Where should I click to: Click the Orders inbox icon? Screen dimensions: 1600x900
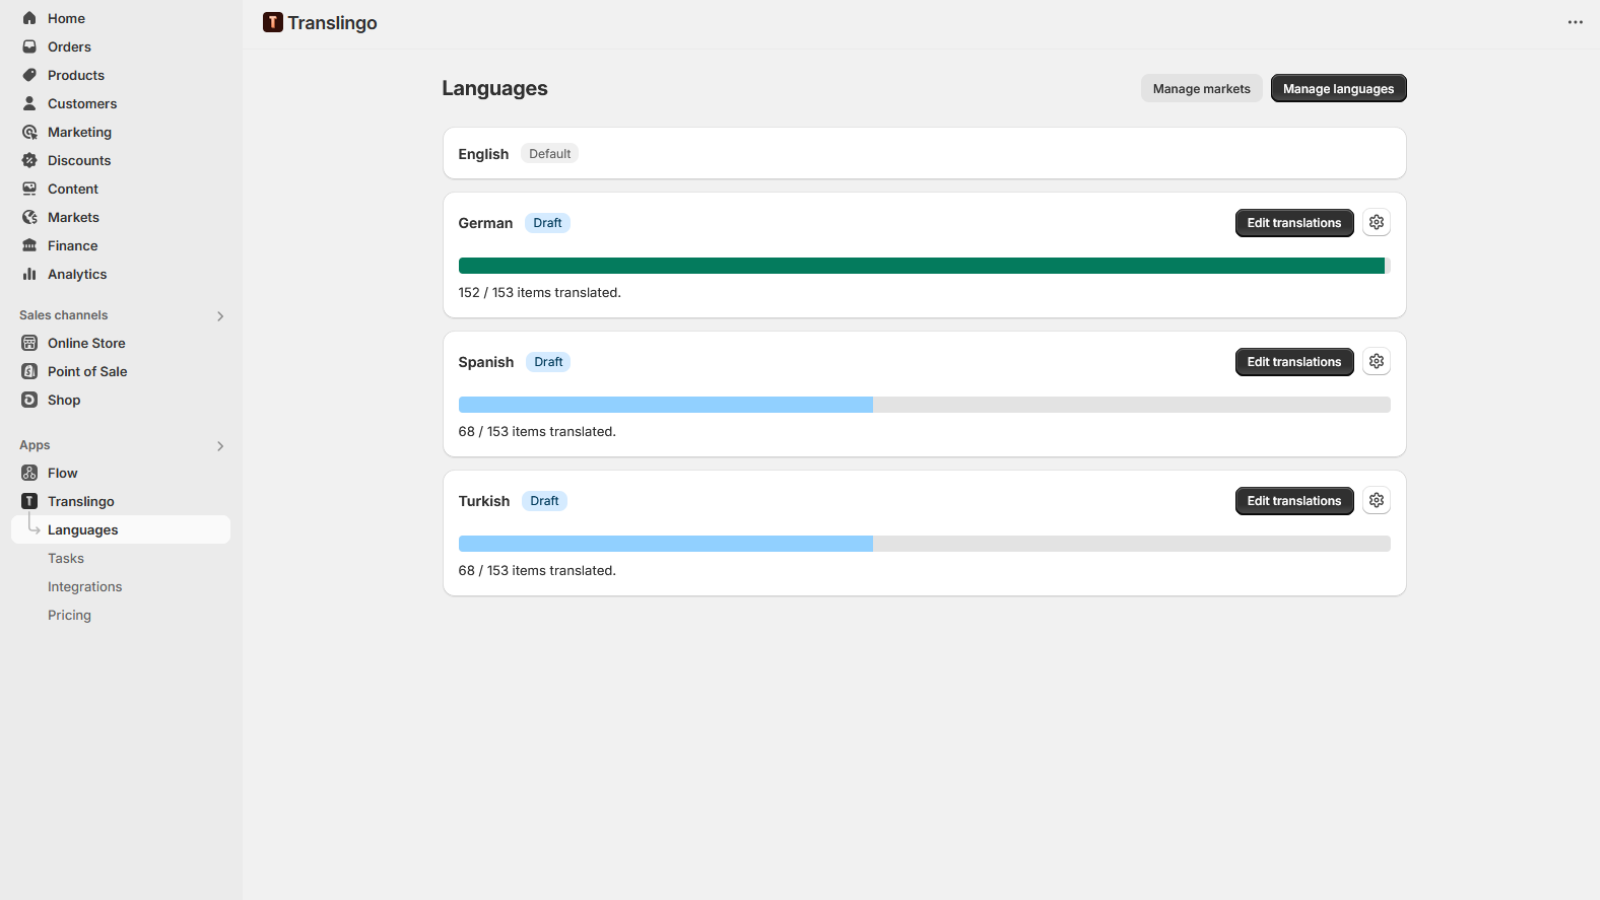30,47
